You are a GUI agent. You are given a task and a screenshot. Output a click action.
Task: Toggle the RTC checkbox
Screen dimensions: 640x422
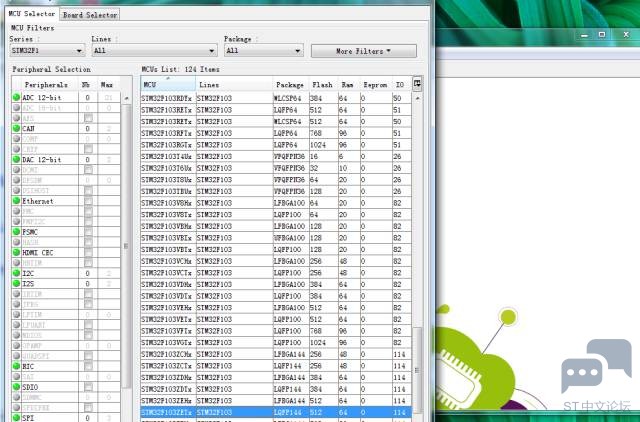coord(88,366)
